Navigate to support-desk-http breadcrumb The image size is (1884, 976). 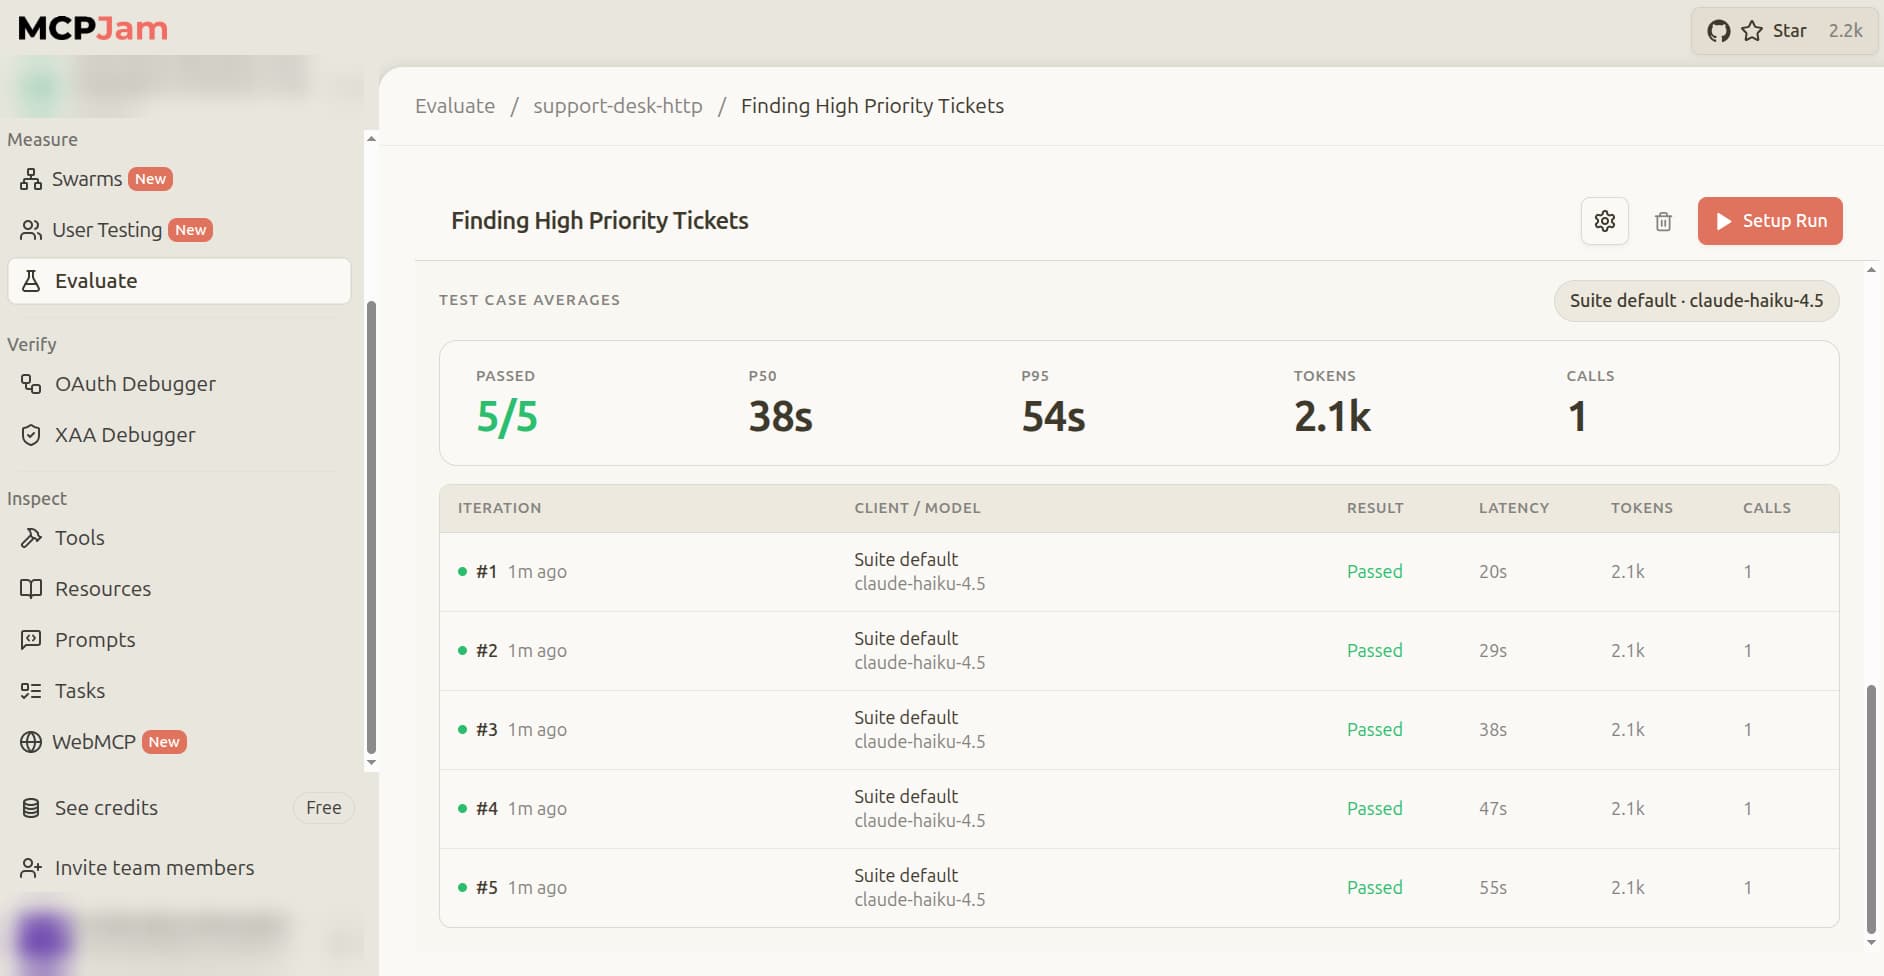(618, 106)
